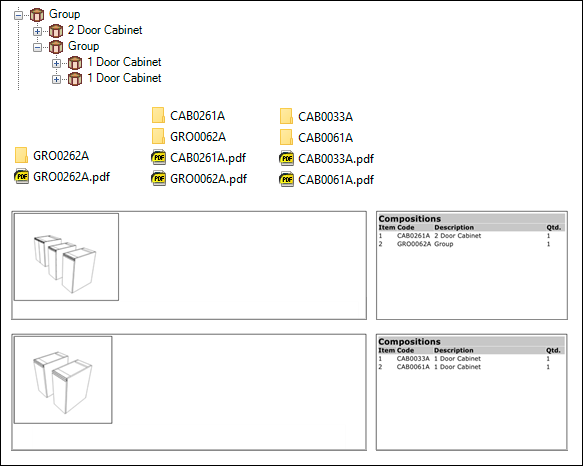This screenshot has height=466, width=583.
Task: Select the CAB0061A.pdf file name
Action: tap(336, 180)
